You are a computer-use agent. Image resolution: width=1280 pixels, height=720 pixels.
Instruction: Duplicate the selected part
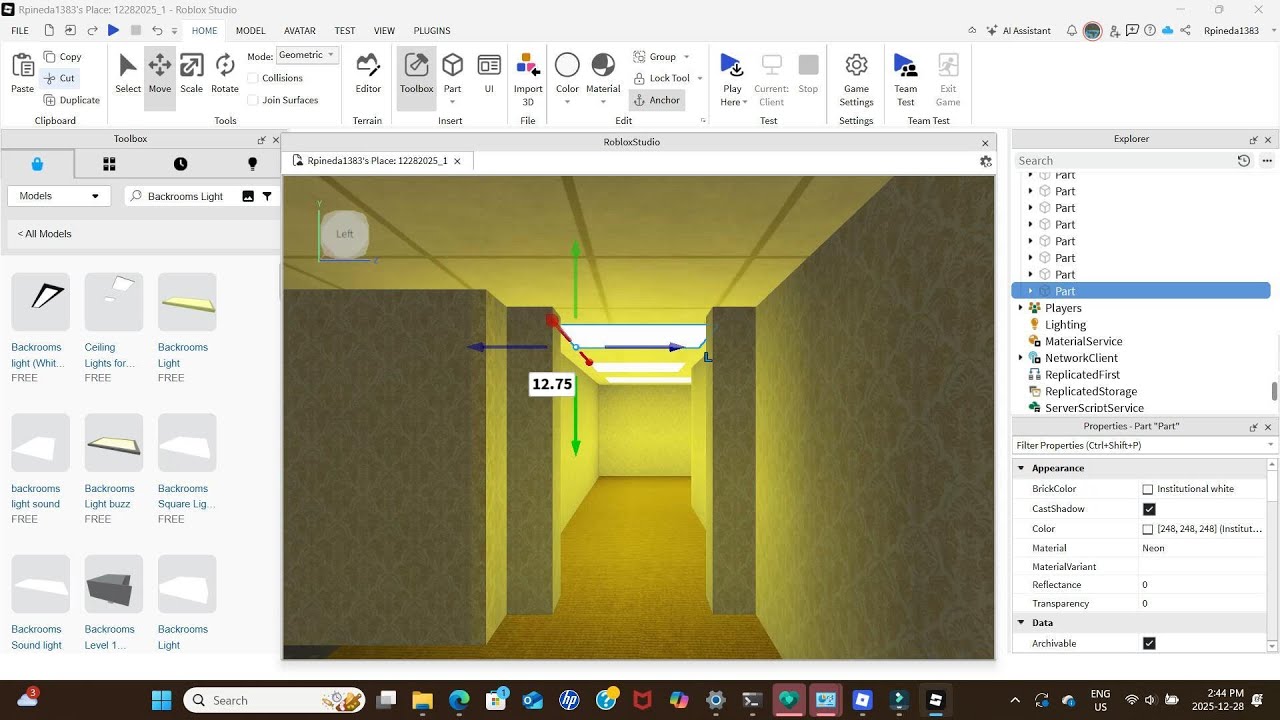[x=72, y=100]
